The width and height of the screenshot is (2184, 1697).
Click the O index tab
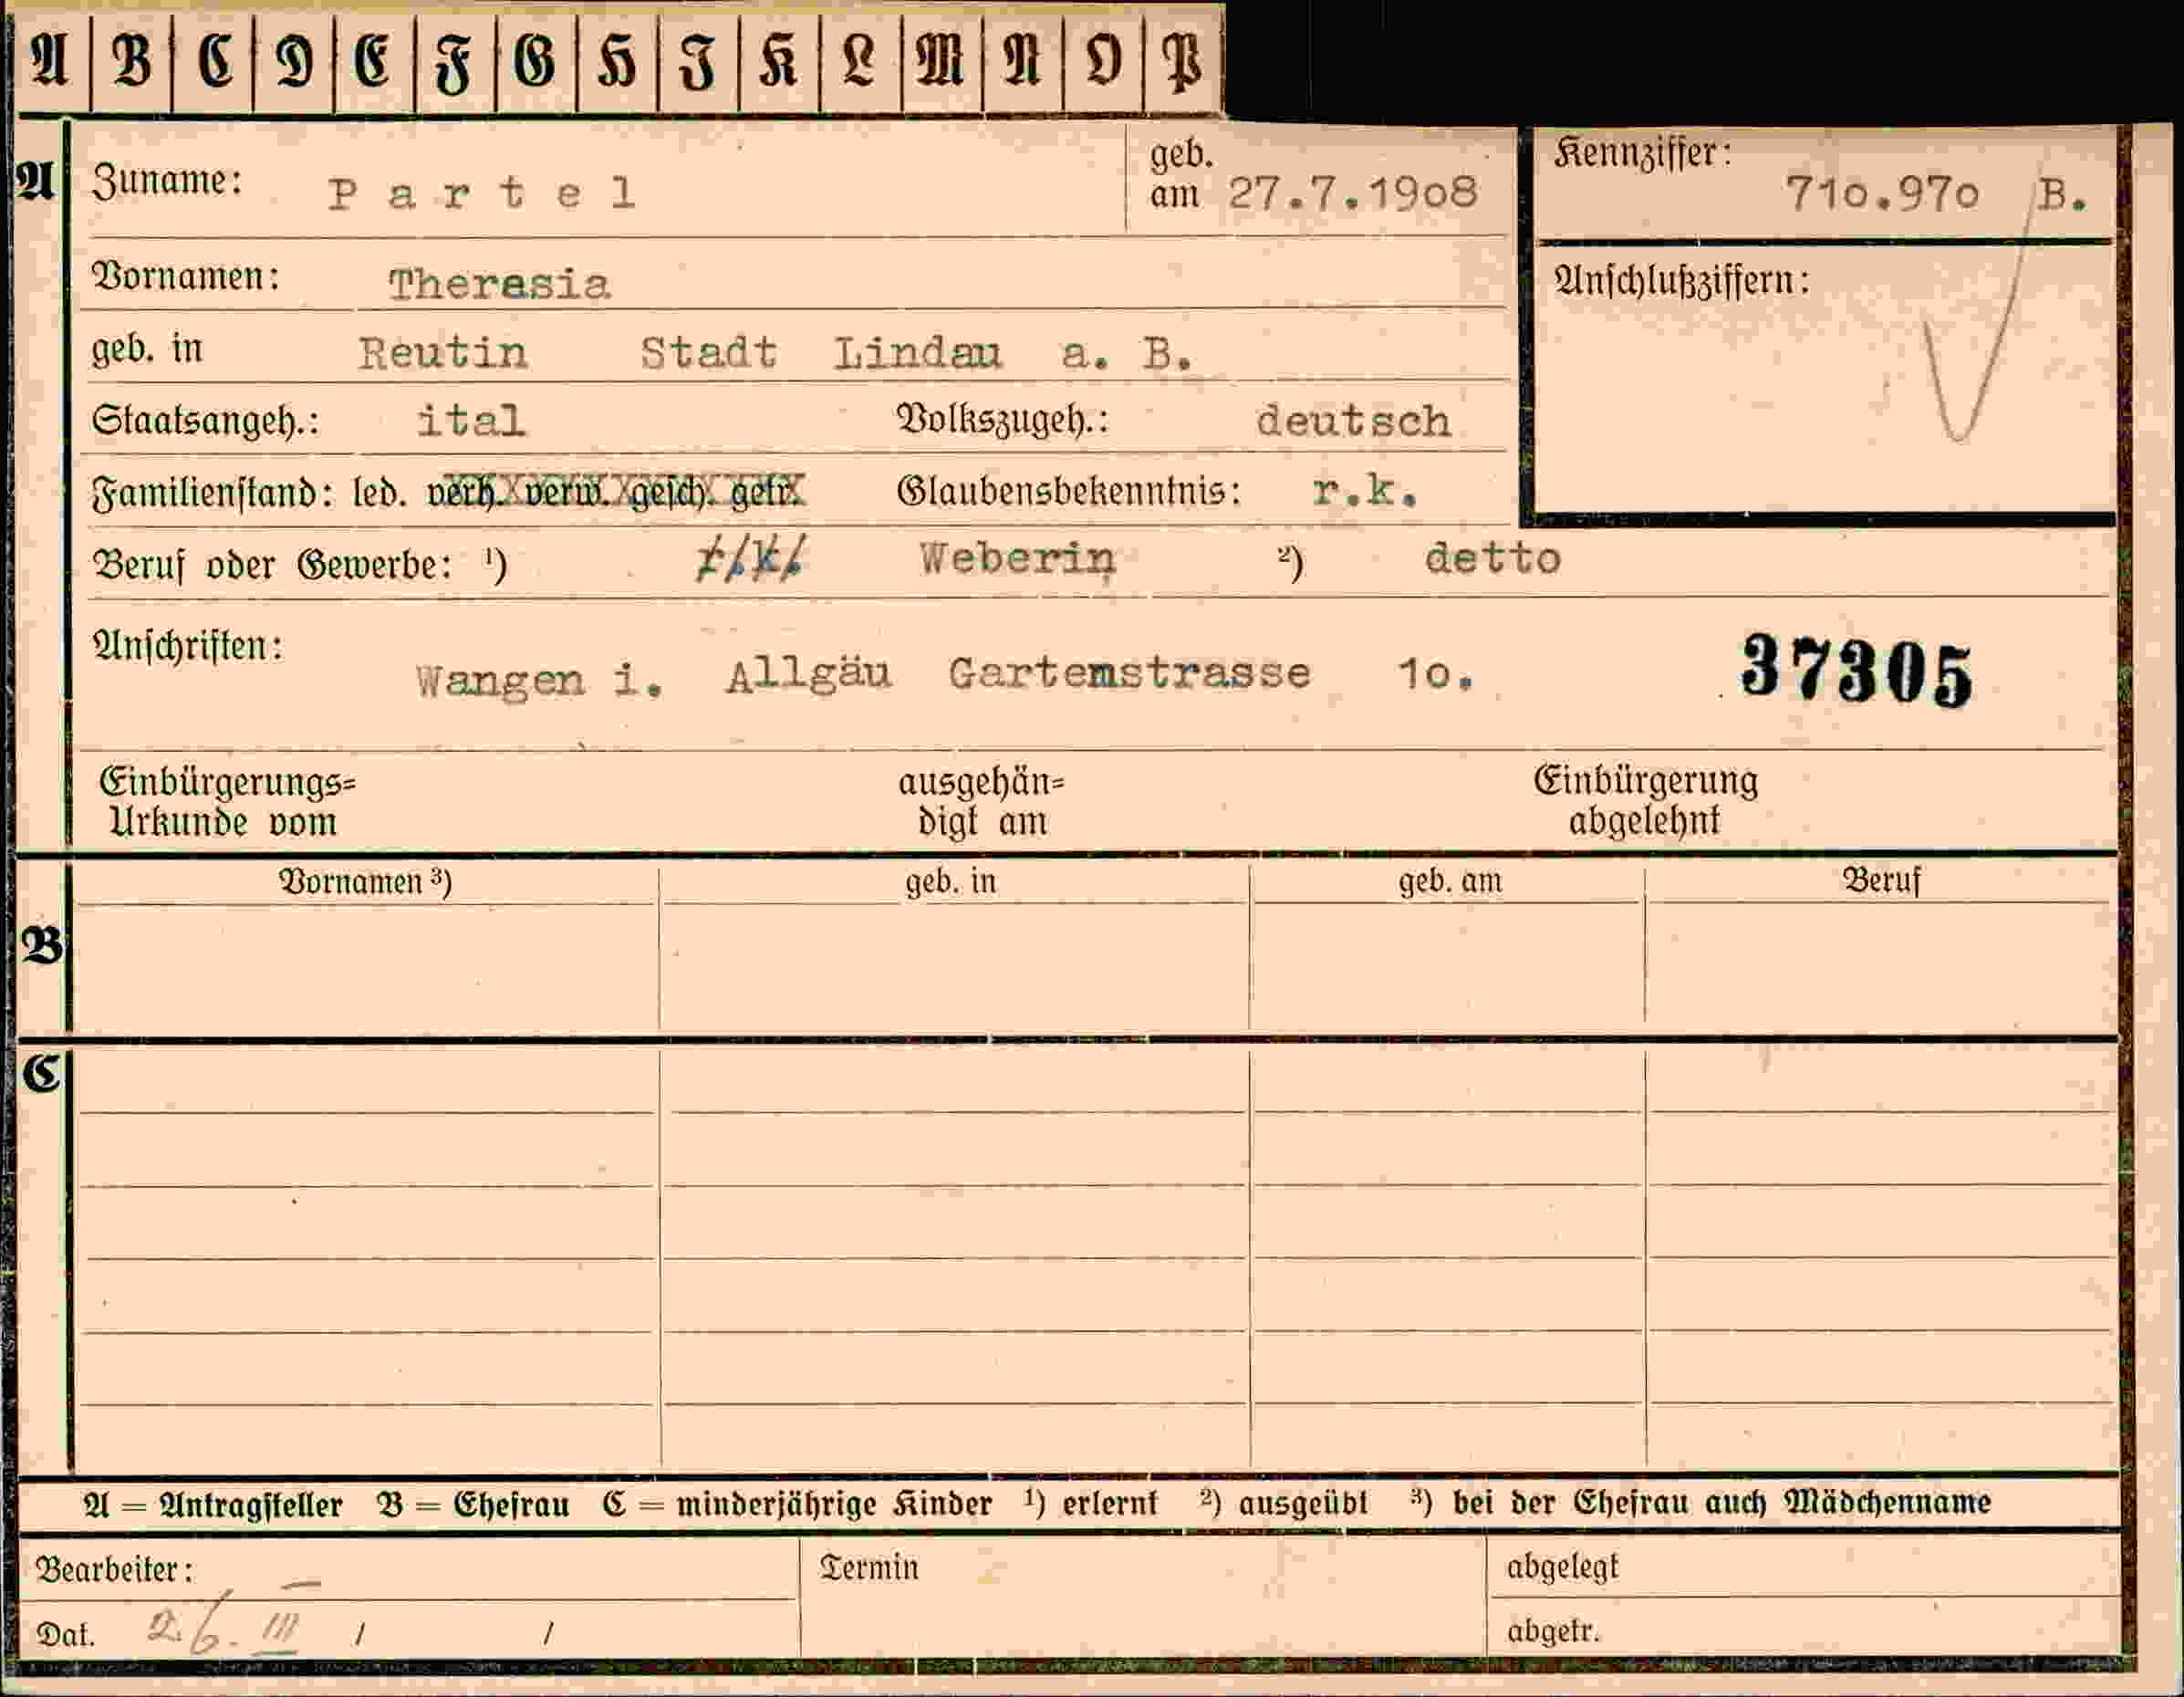tap(1103, 62)
